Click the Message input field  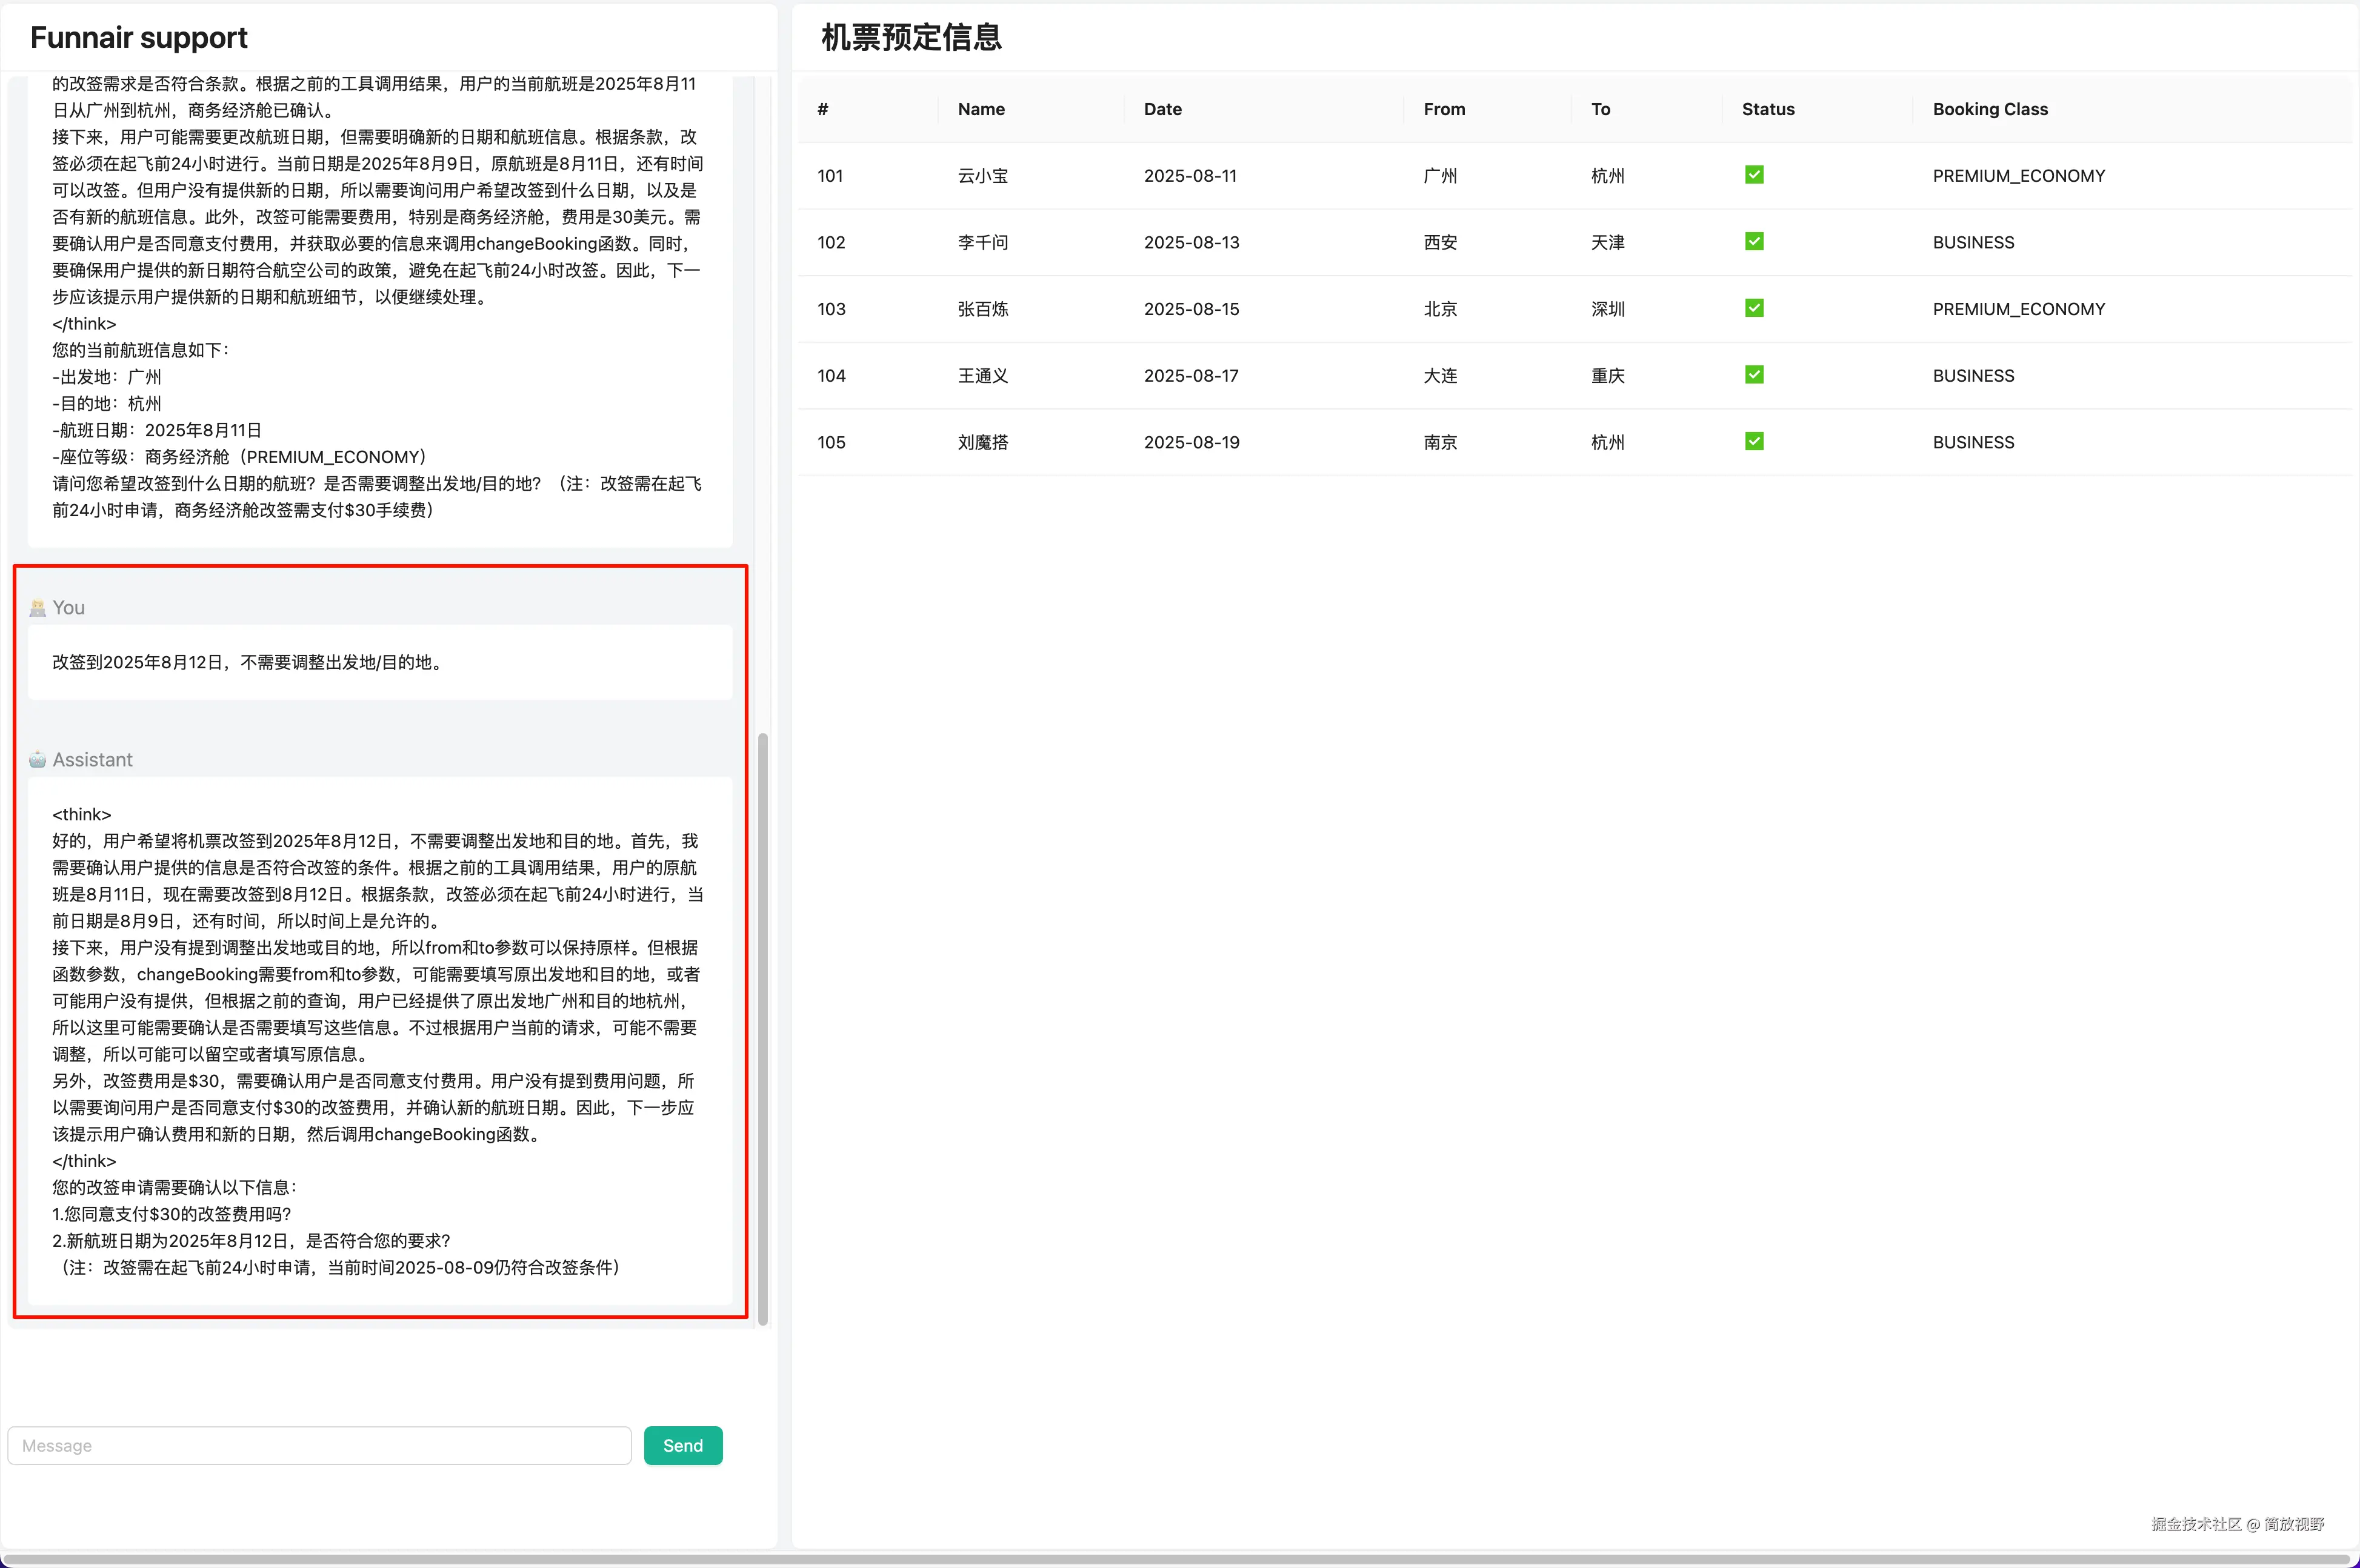click(x=319, y=1445)
